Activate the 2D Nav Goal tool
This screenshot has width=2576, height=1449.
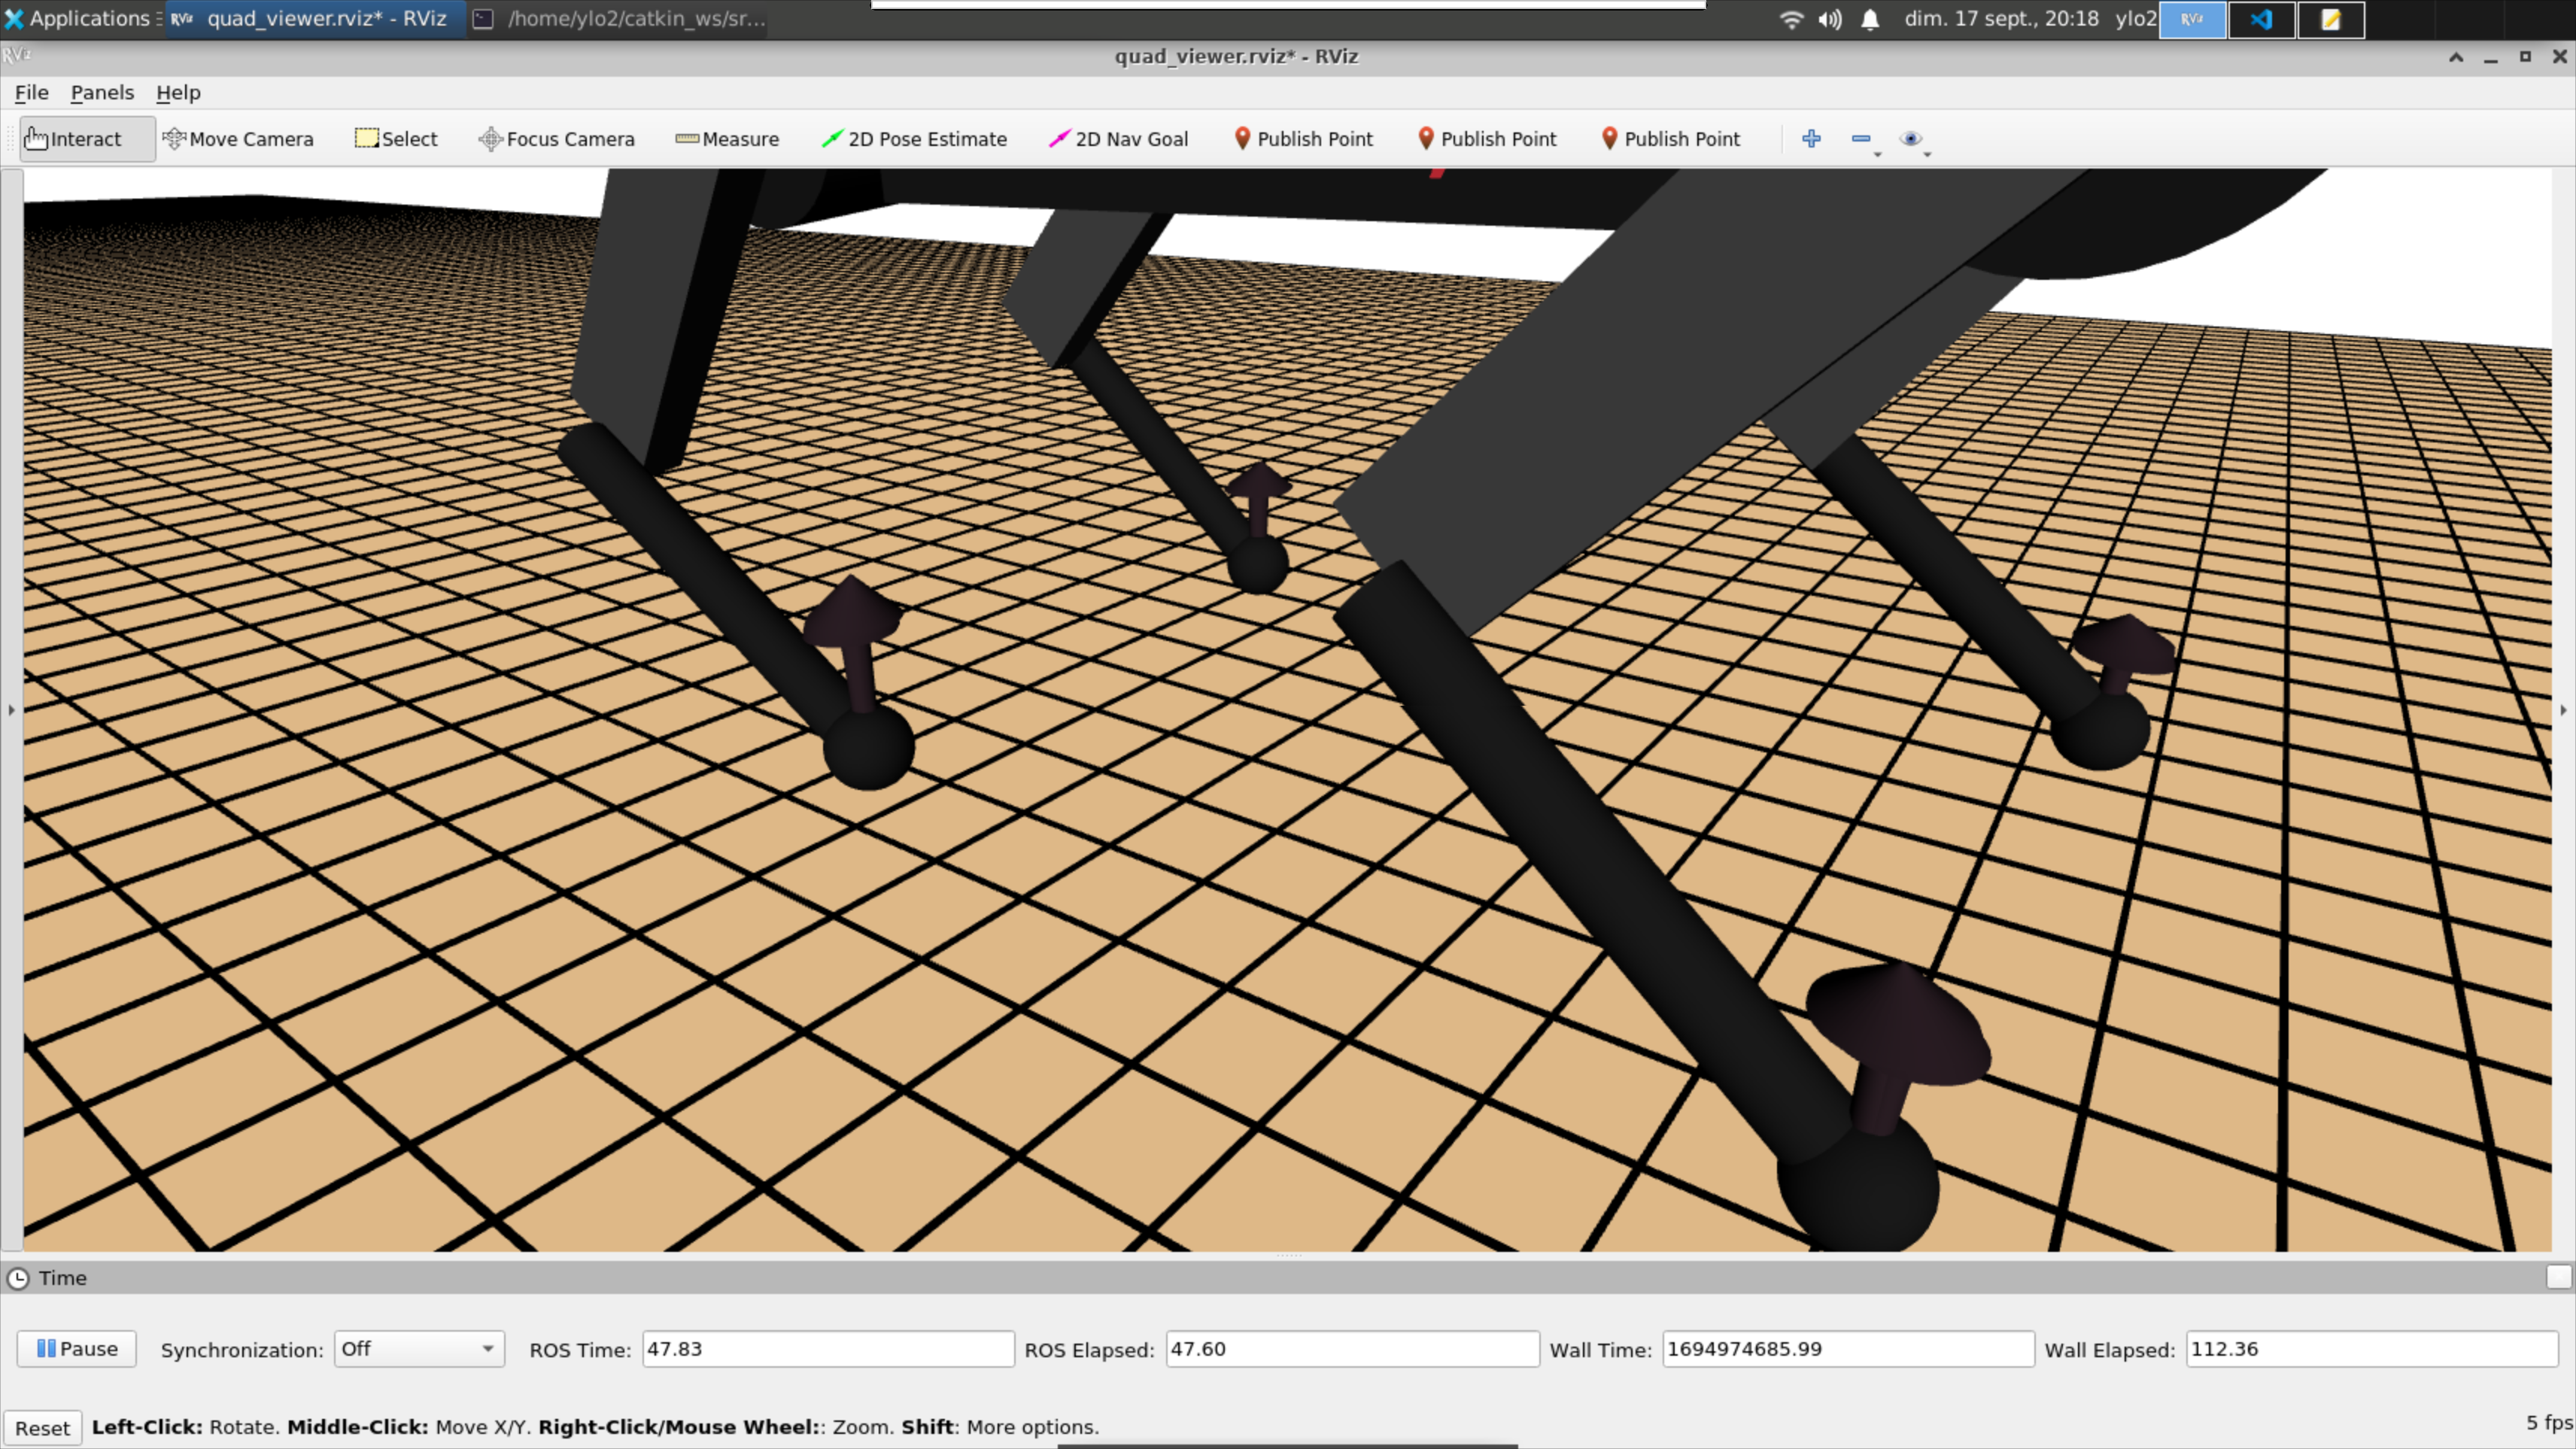pos(1120,139)
